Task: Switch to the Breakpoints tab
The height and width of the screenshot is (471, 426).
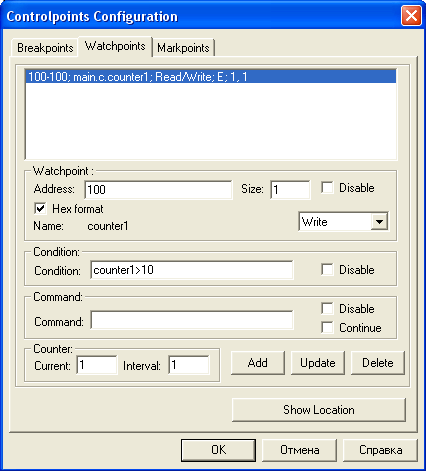Action: (x=45, y=48)
